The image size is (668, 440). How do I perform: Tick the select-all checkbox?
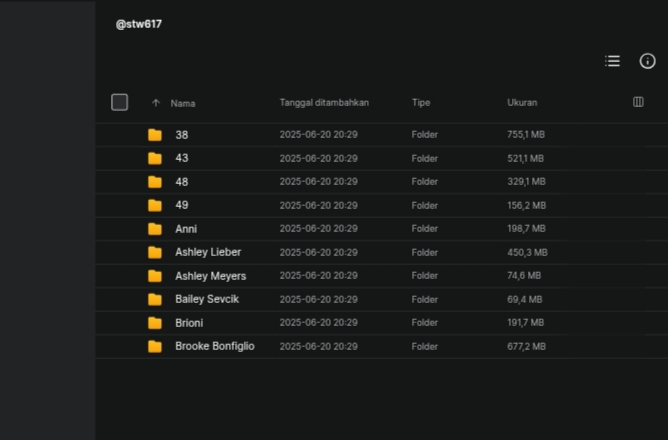[x=119, y=102]
